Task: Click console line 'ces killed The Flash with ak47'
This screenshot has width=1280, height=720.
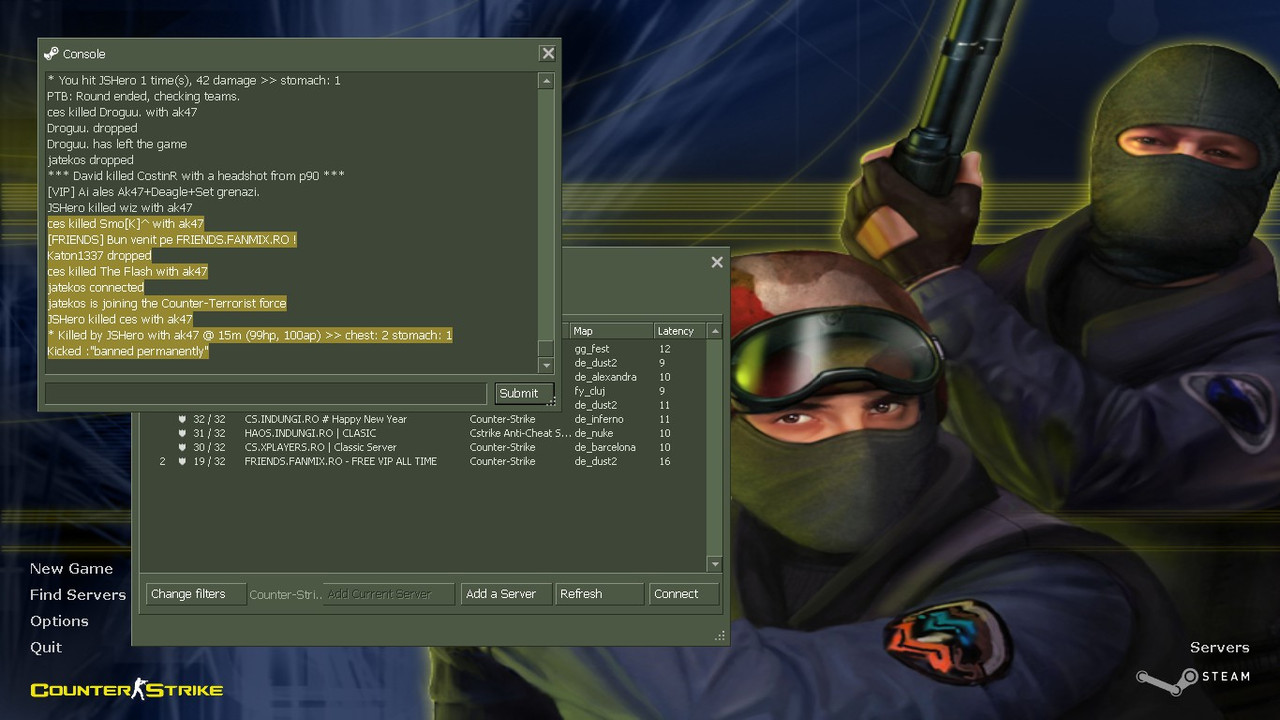Action: click(x=127, y=271)
